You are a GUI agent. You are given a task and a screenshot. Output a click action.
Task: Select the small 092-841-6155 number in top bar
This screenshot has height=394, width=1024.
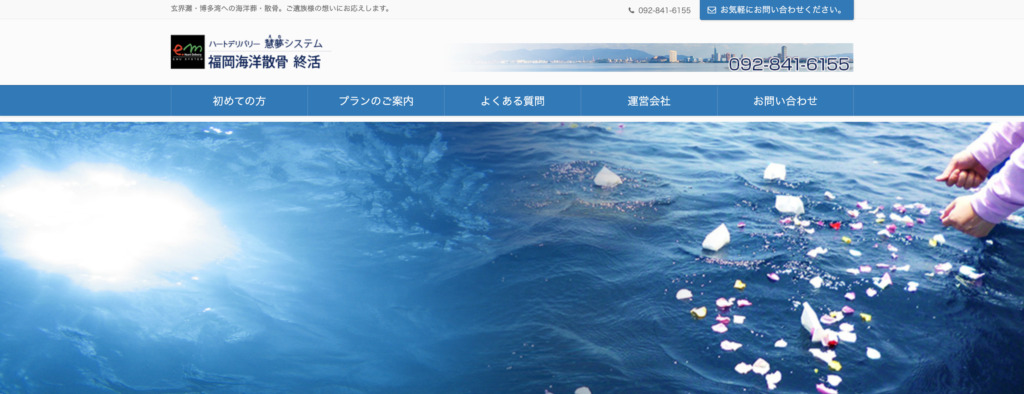[x=664, y=10]
